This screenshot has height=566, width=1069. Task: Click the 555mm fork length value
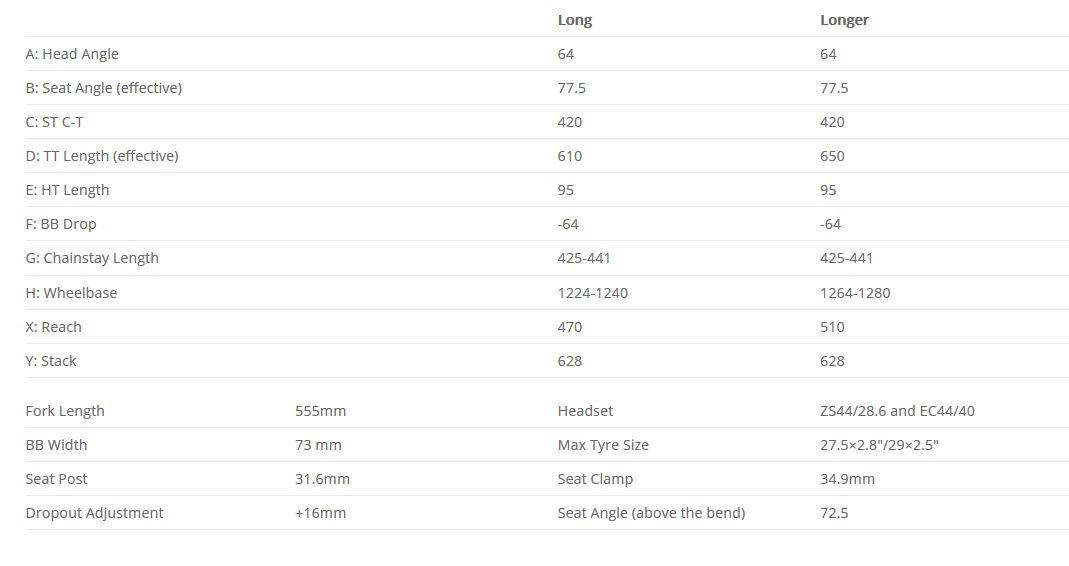tap(320, 411)
